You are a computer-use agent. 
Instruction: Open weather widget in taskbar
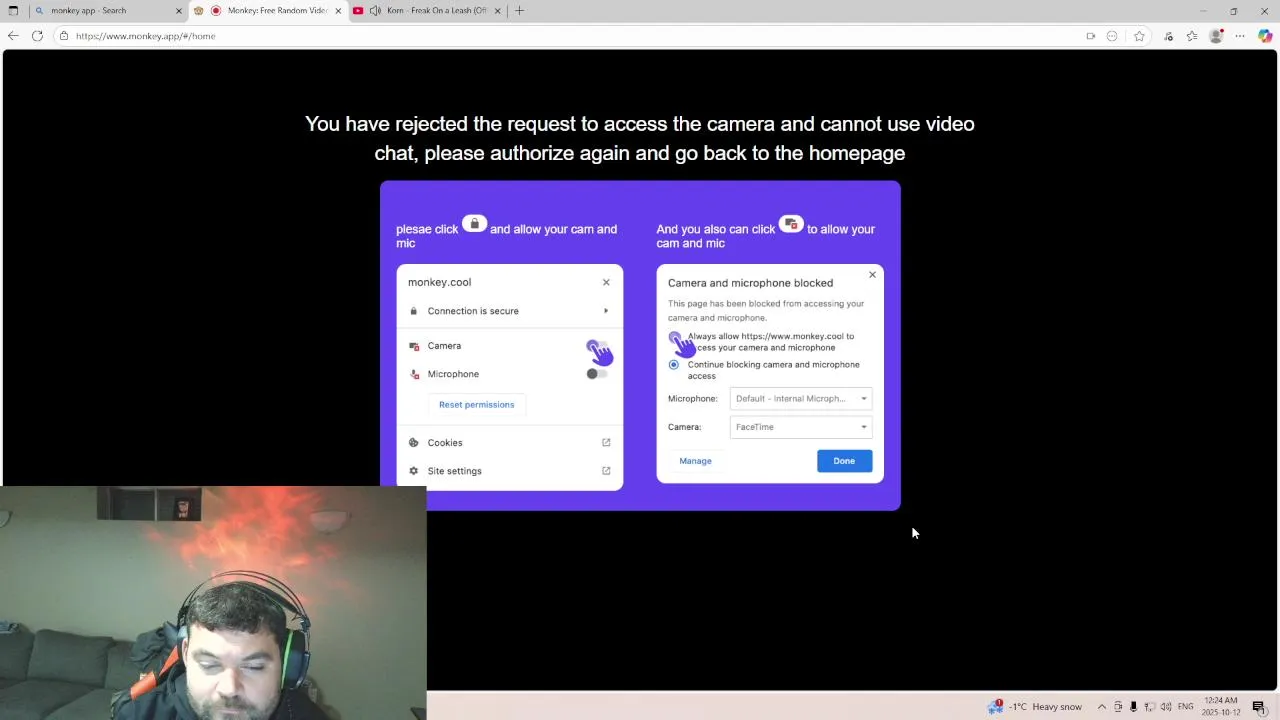click(x=1034, y=706)
